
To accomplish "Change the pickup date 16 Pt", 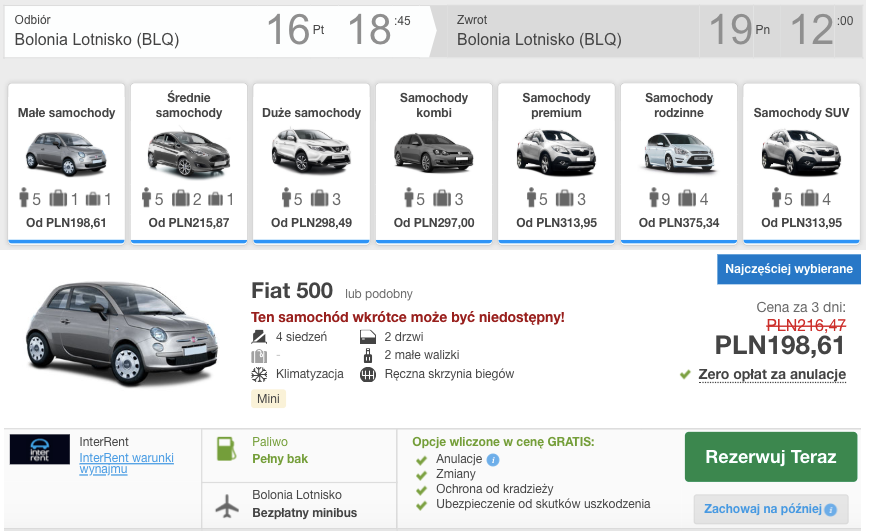I will click(295, 30).
